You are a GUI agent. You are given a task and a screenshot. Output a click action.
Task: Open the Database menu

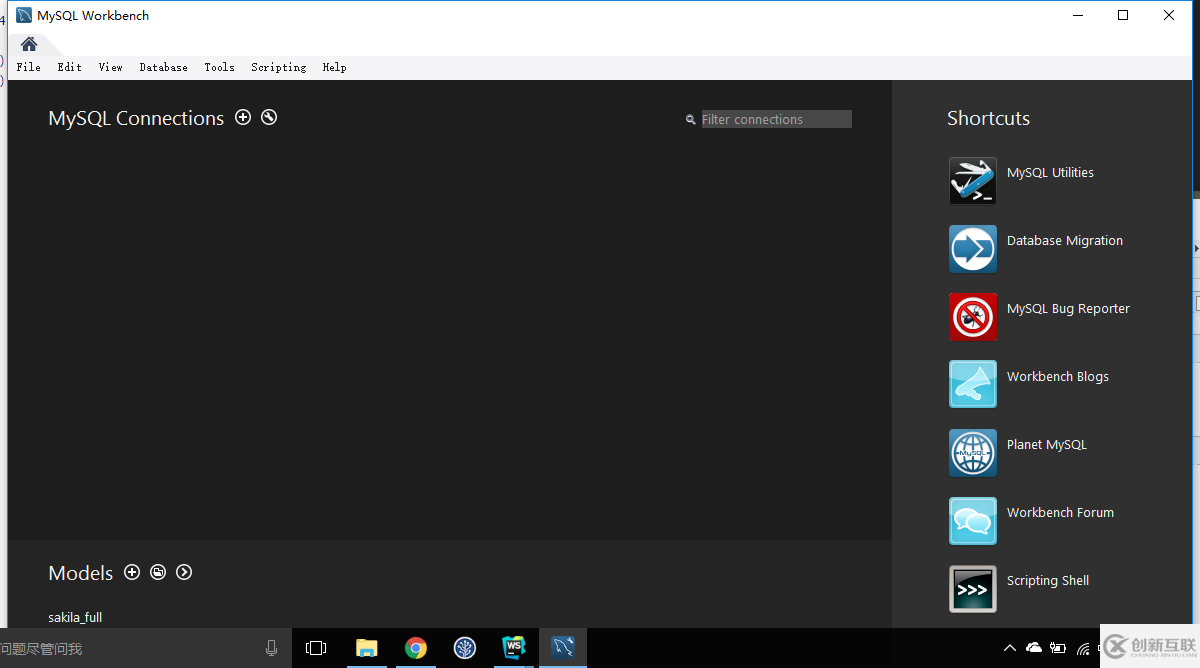pyautogui.click(x=163, y=67)
